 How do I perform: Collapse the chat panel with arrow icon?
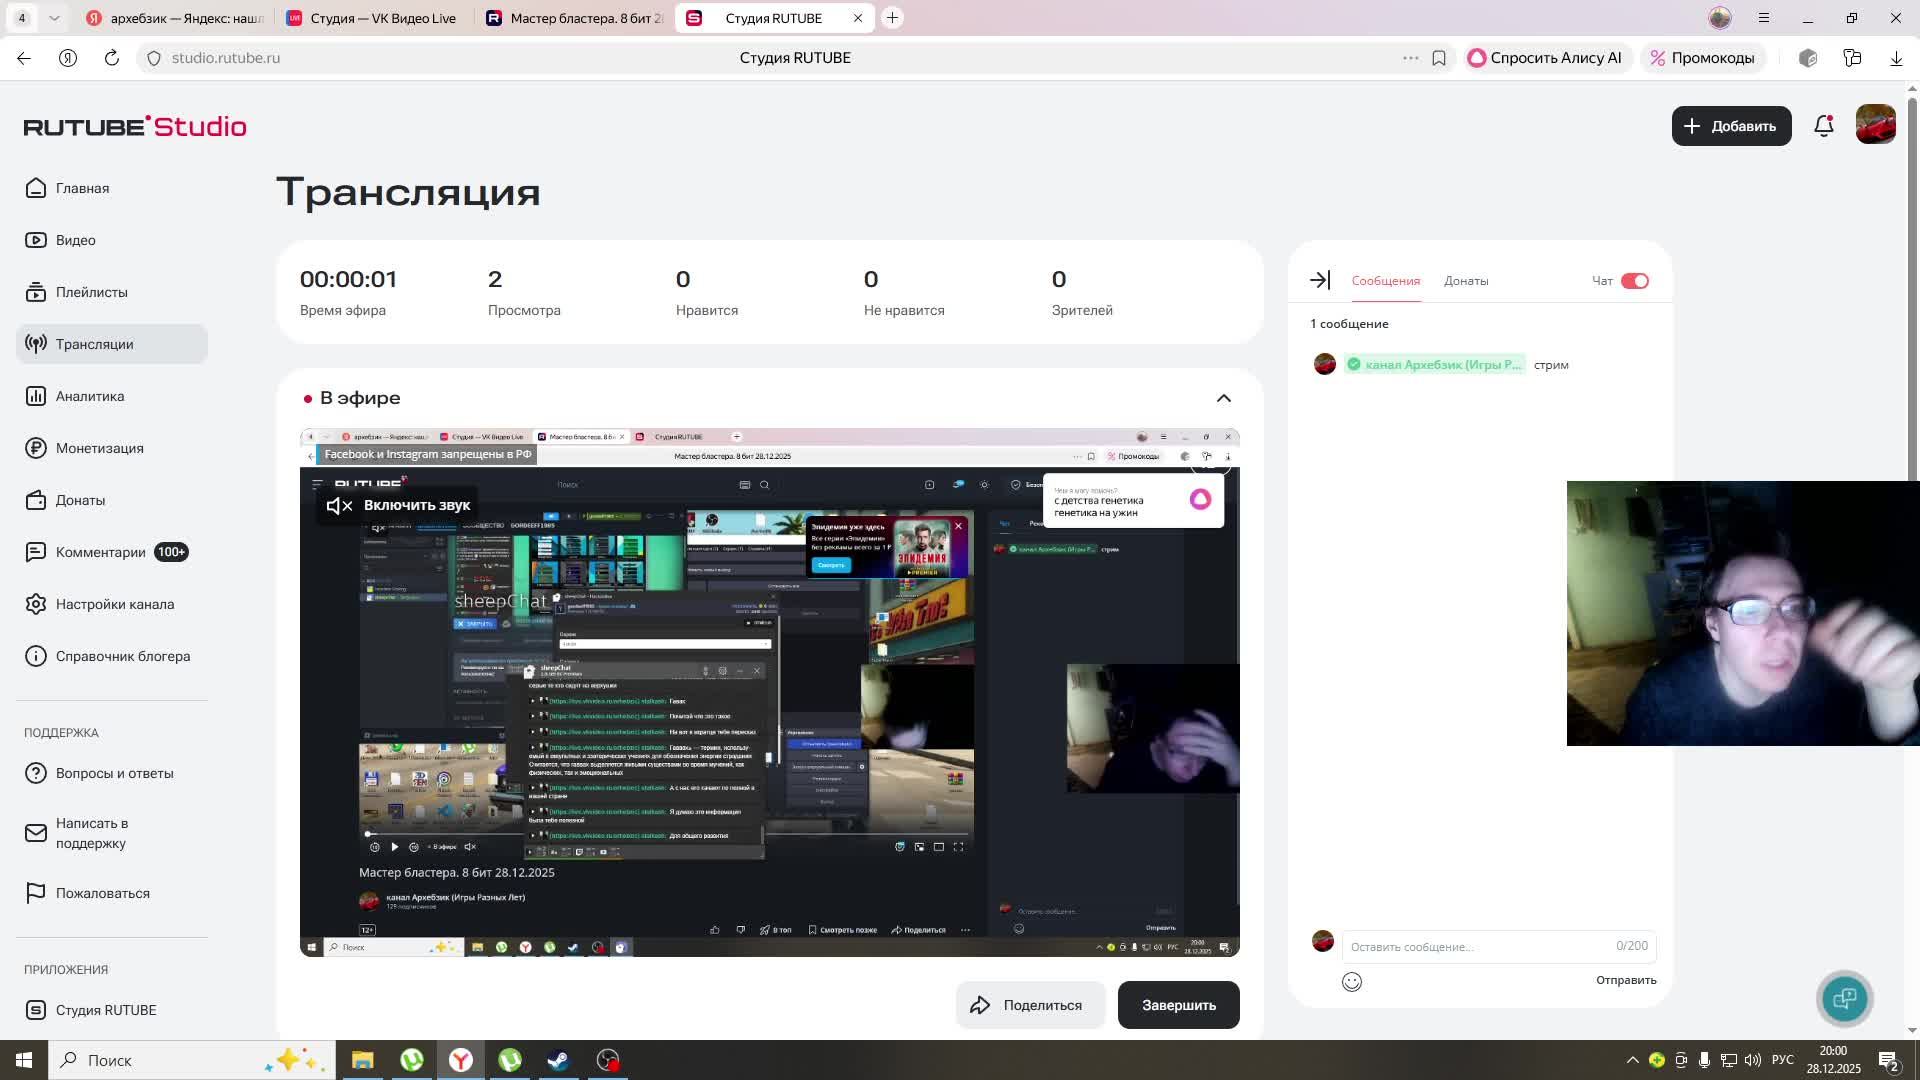[x=1320, y=281]
